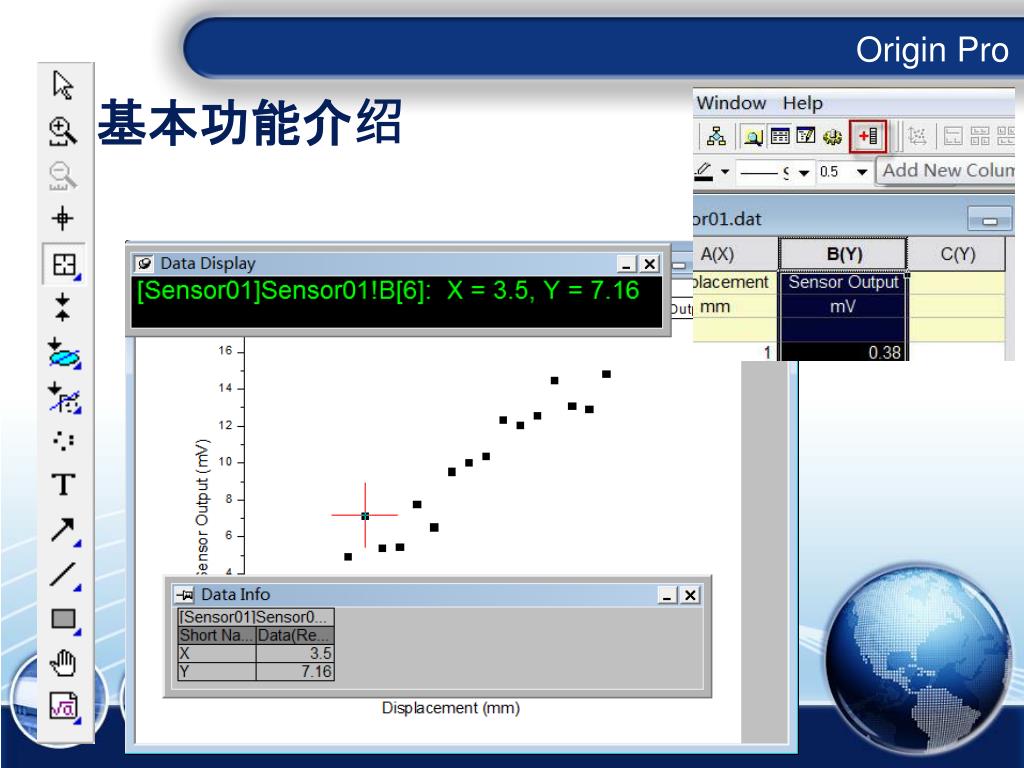Viewport: 1024px width, 768px height.
Task: Minimize the Data Display window
Action: click(626, 264)
